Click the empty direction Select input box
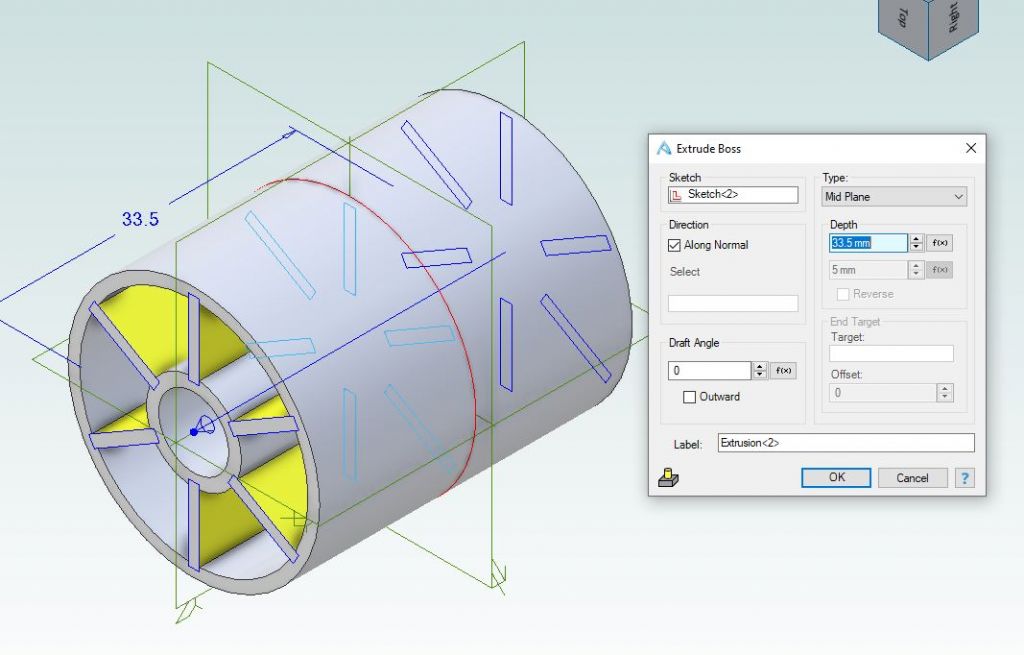Viewport: 1024px width, 655px height. pyautogui.click(x=733, y=304)
